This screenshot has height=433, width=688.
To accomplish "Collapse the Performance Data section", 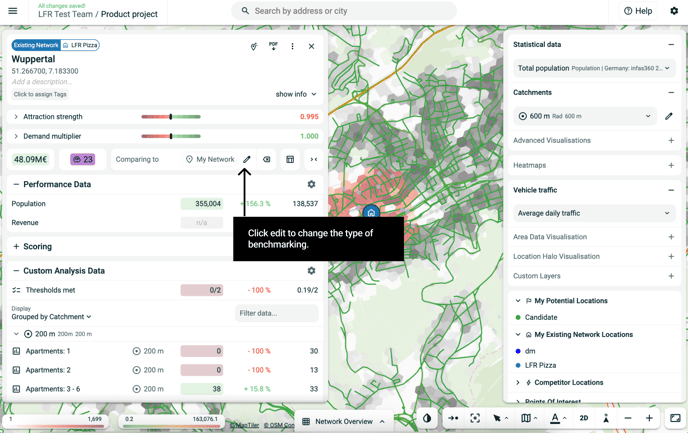I will (16, 185).
